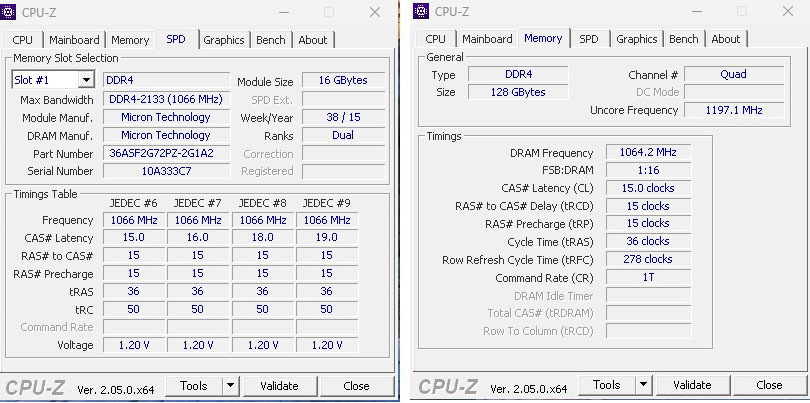This screenshot has width=810, height=403.
Task: Close the left CPU-Z window via X
Action: 375,12
